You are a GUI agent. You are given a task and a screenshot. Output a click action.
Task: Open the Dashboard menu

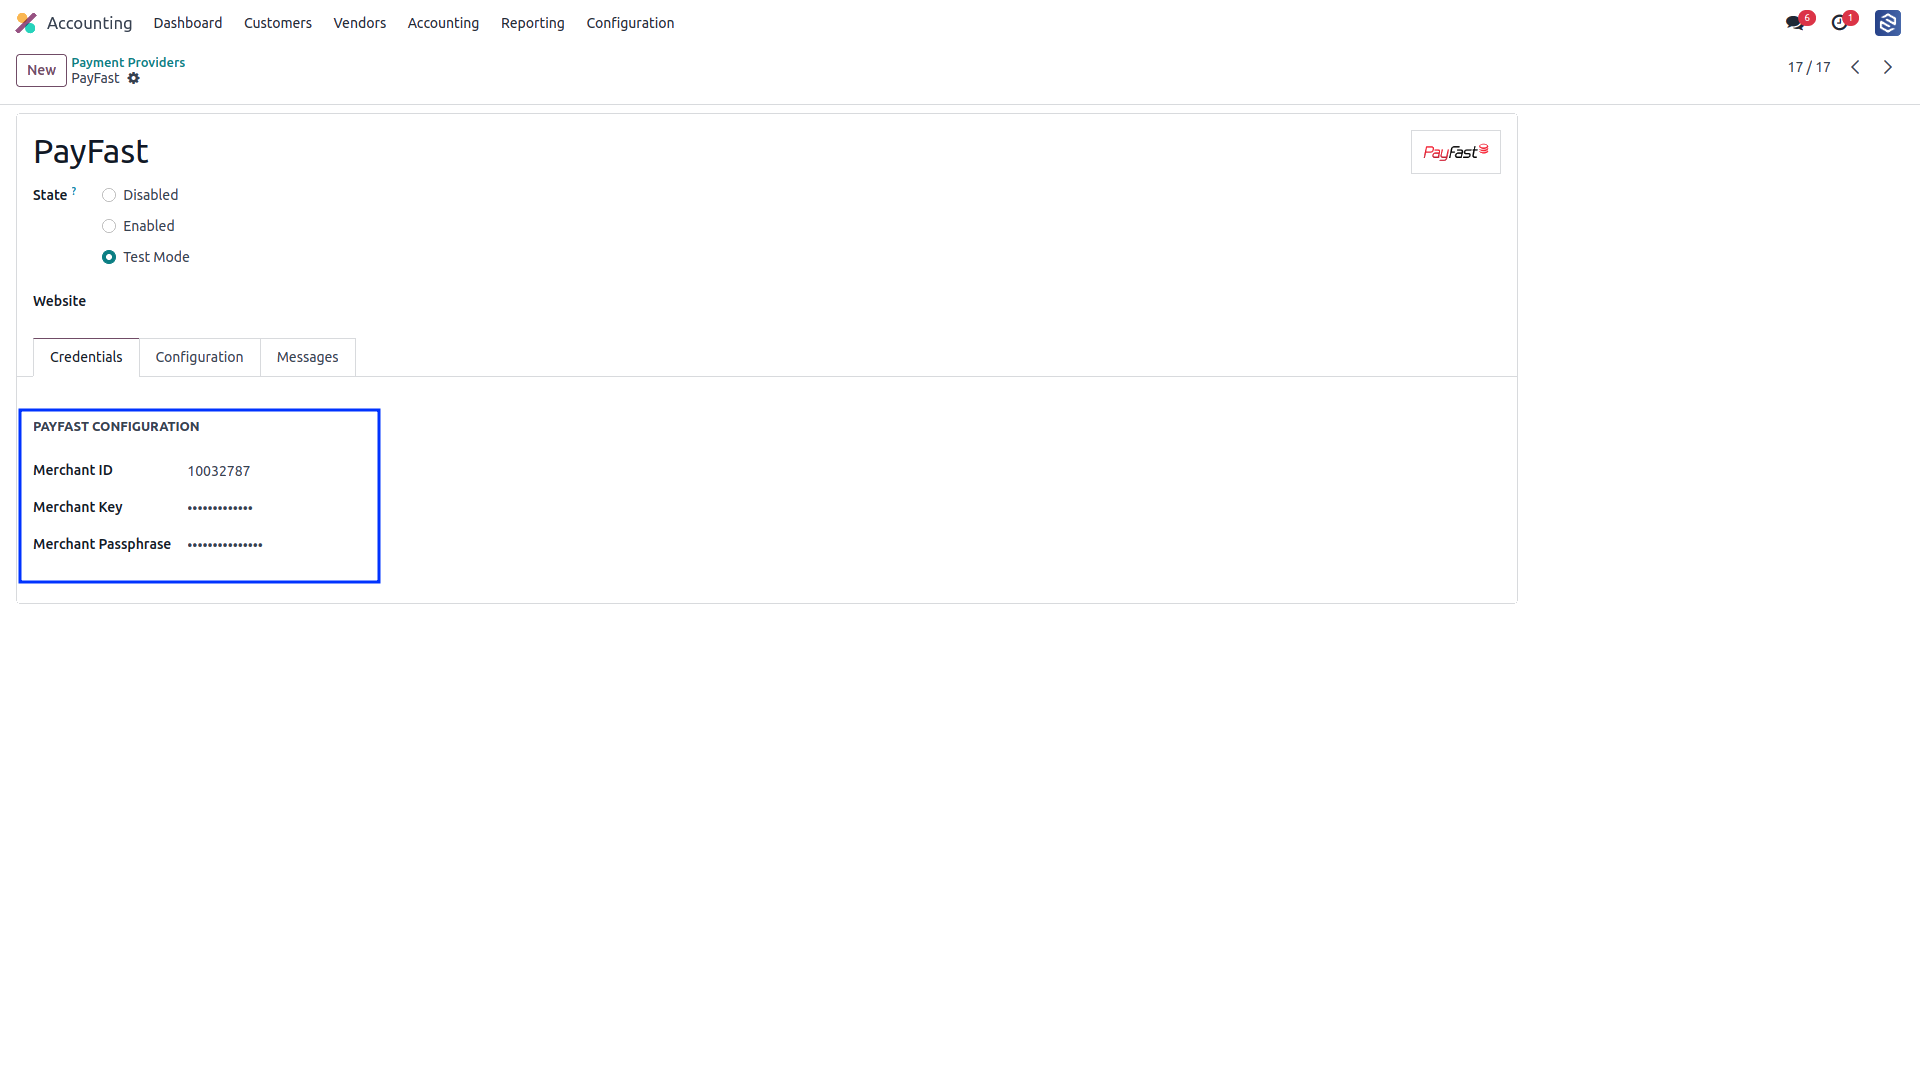click(x=188, y=23)
